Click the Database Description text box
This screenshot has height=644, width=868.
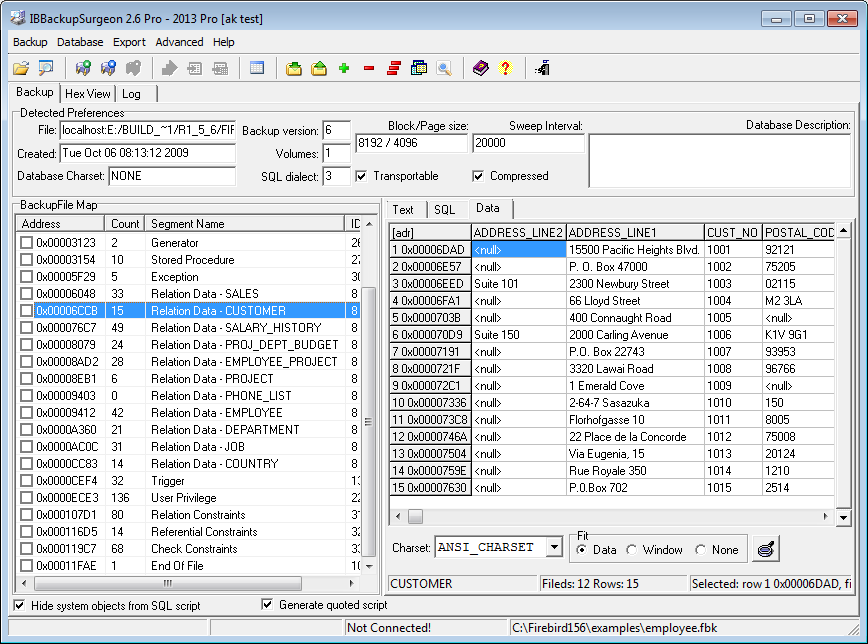click(720, 161)
